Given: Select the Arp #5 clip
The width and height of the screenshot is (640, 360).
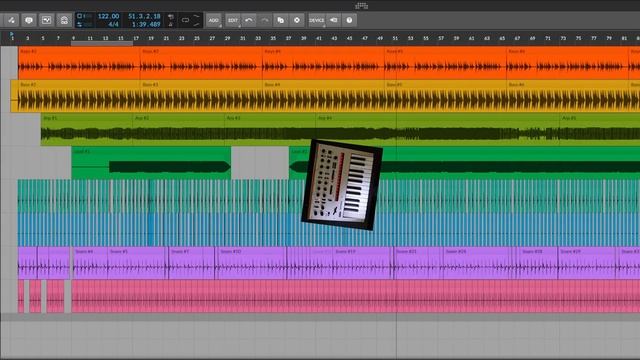Looking at the screenshot, I should click(600, 129).
